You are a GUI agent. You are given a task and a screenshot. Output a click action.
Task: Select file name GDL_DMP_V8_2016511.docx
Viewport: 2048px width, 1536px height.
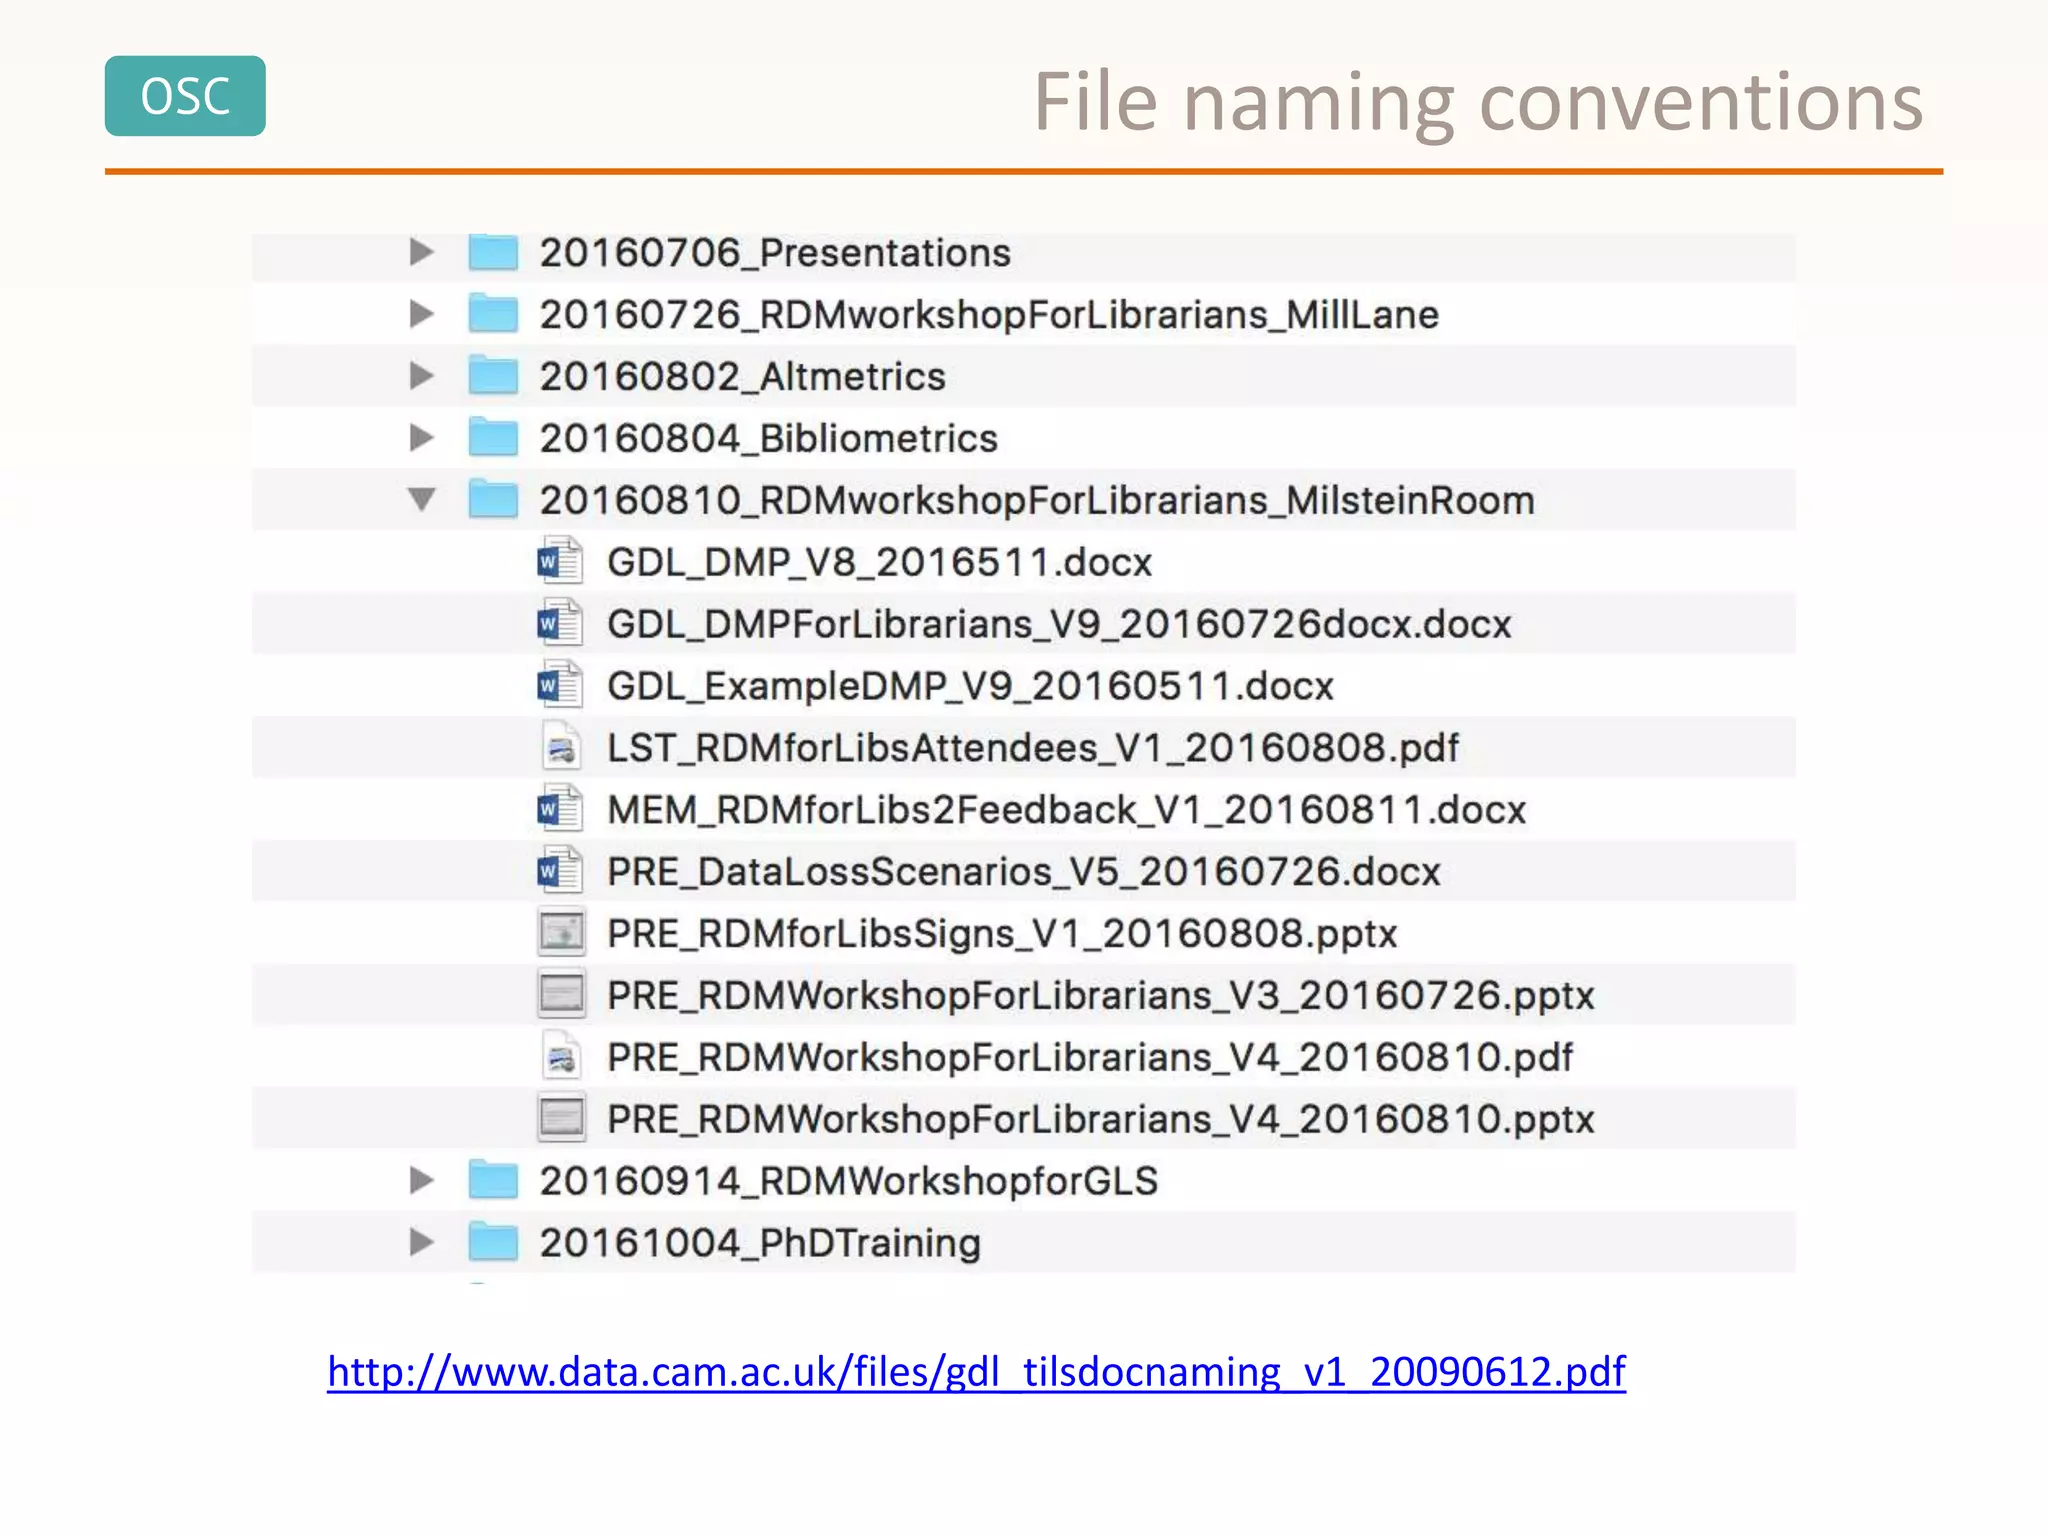point(880,562)
